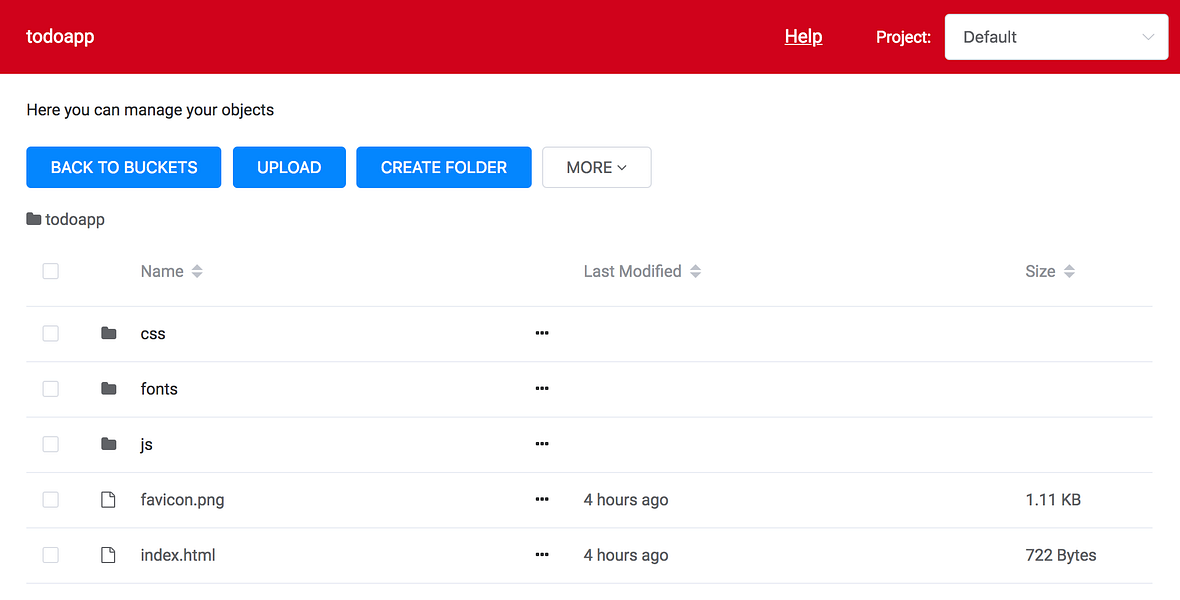Image resolution: width=1180 pixels, height=600 pixels.
Task: Click the index.html file icon
Action: click(108, 555)
